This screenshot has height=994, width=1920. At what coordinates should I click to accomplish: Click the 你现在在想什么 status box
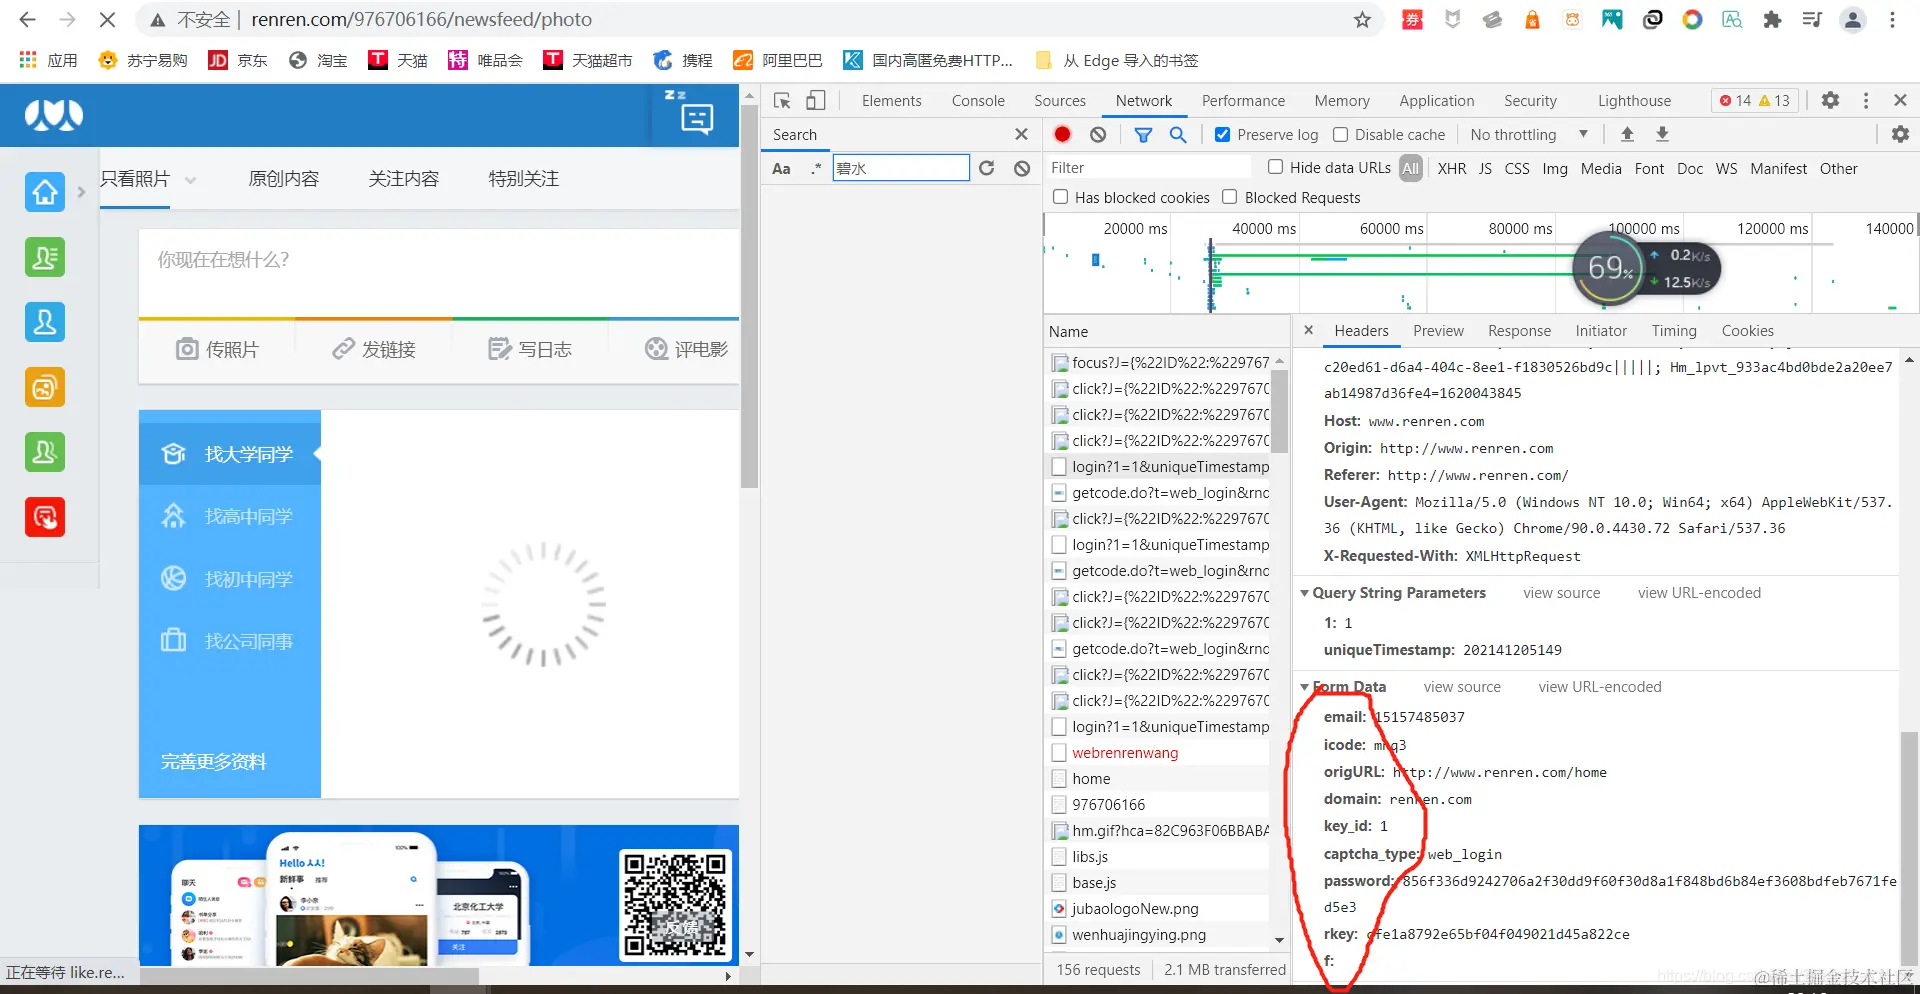[439, 272]
